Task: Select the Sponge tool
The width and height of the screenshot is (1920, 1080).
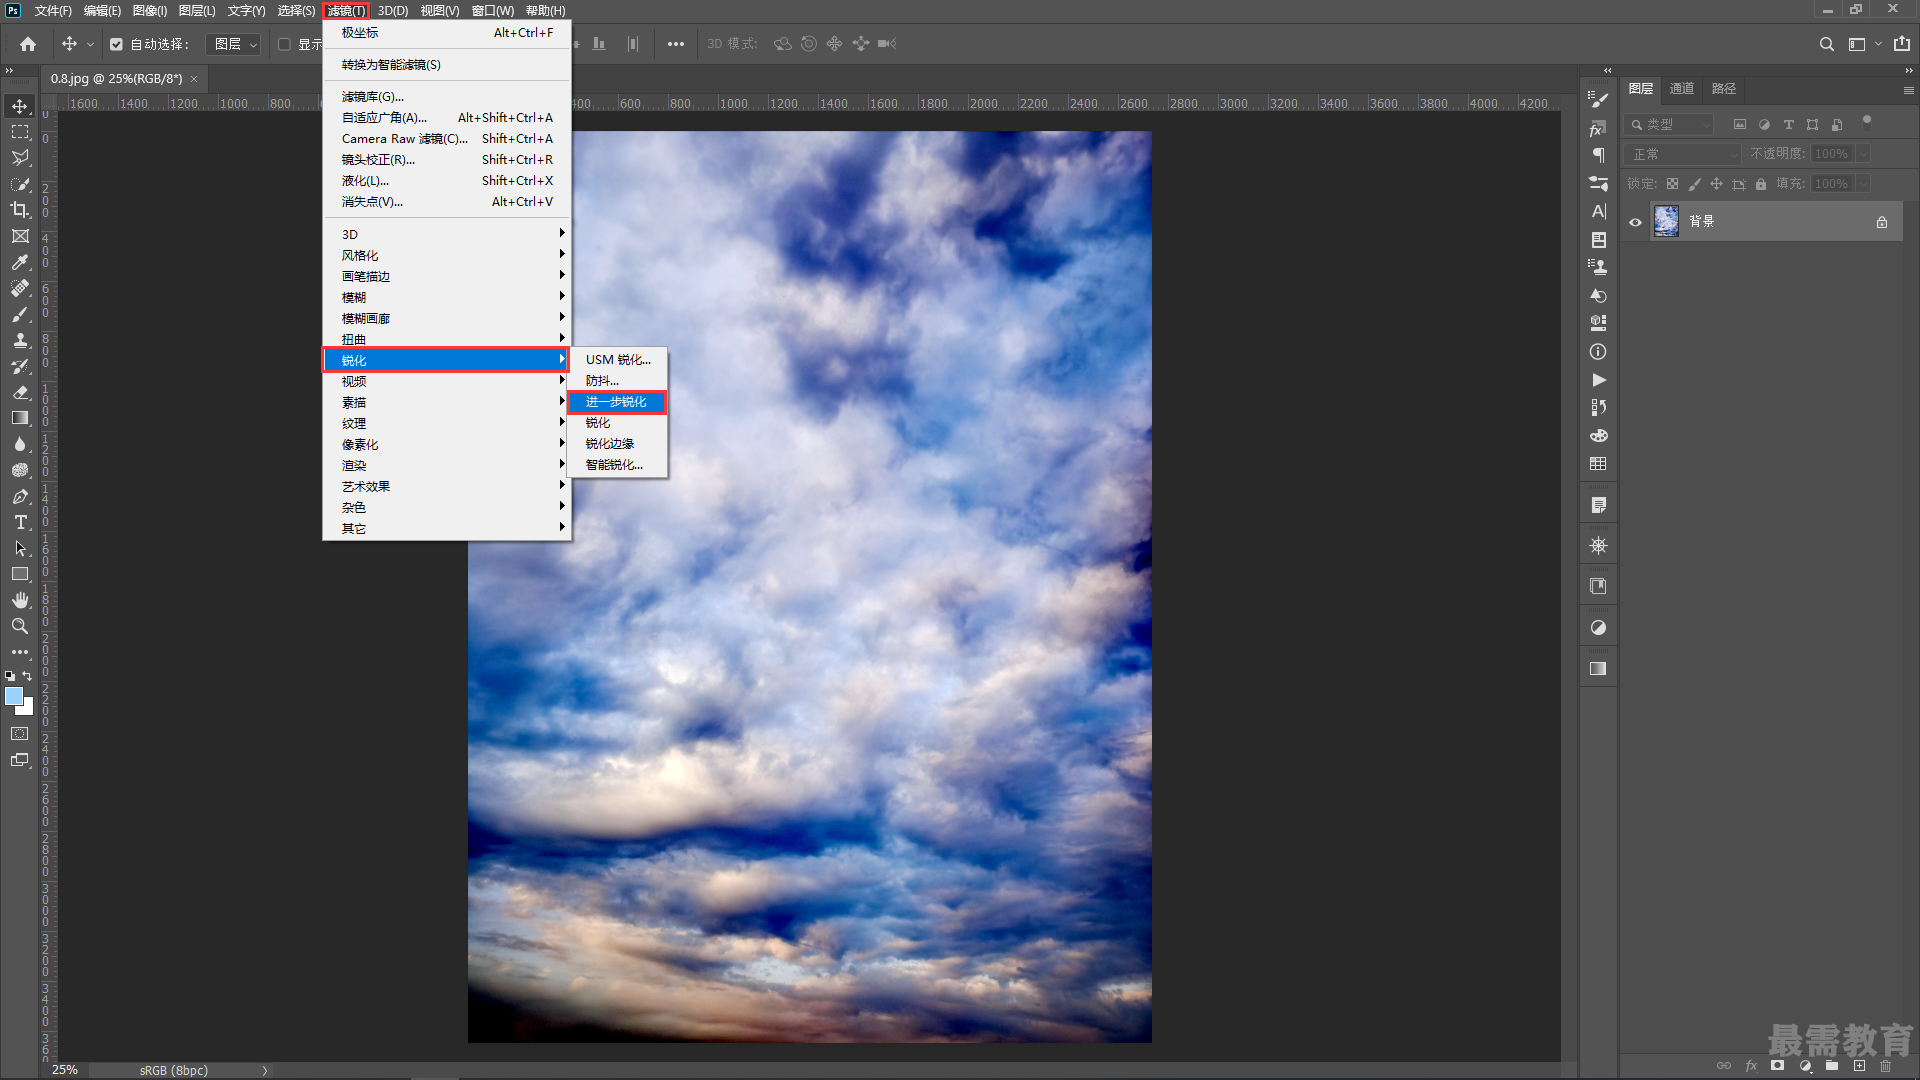Action: (20, 470)
